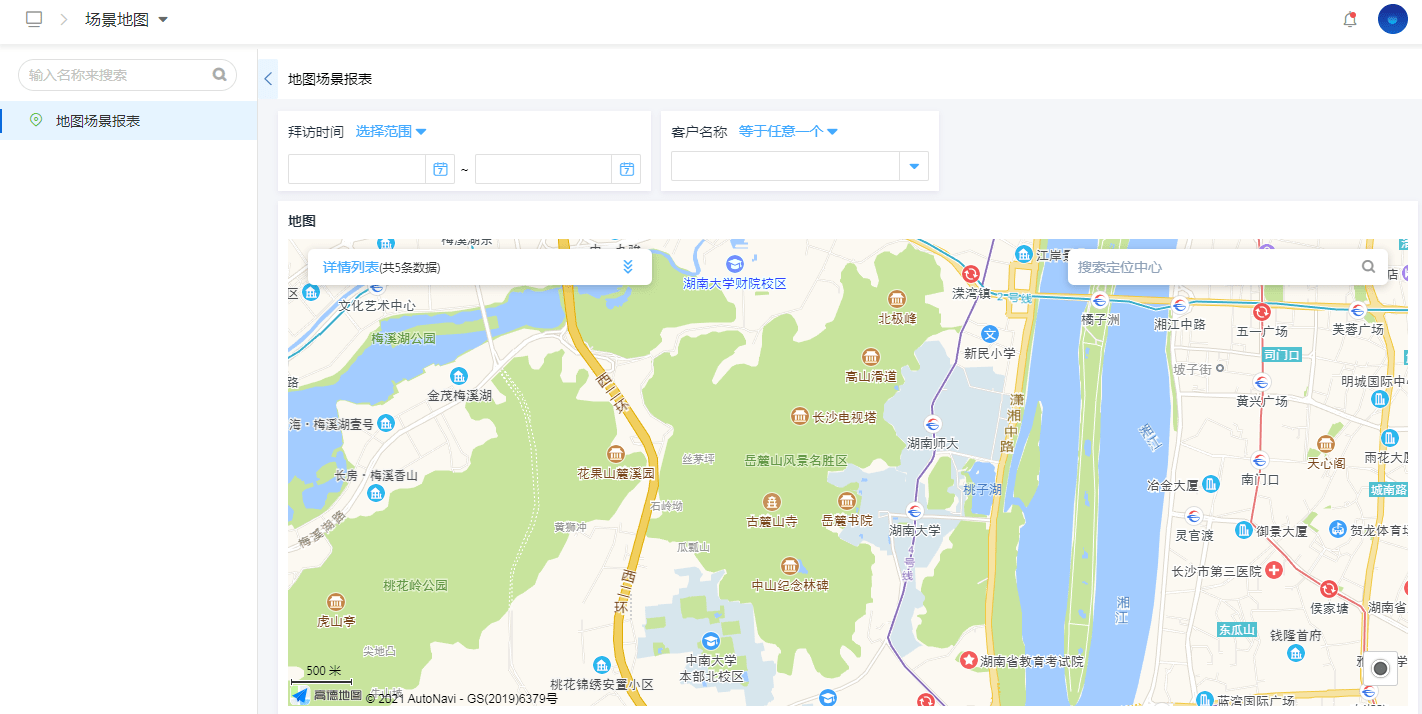Click the map location search magnifier

pos(1369,267)
